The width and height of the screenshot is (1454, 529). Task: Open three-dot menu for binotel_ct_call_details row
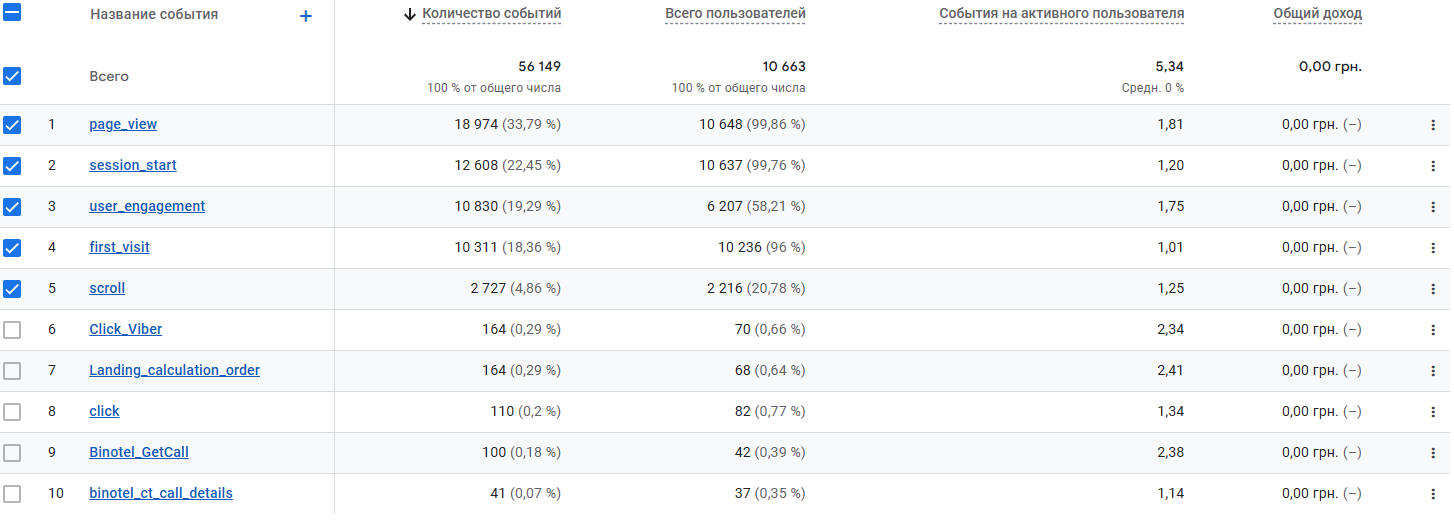(1433, 494)
